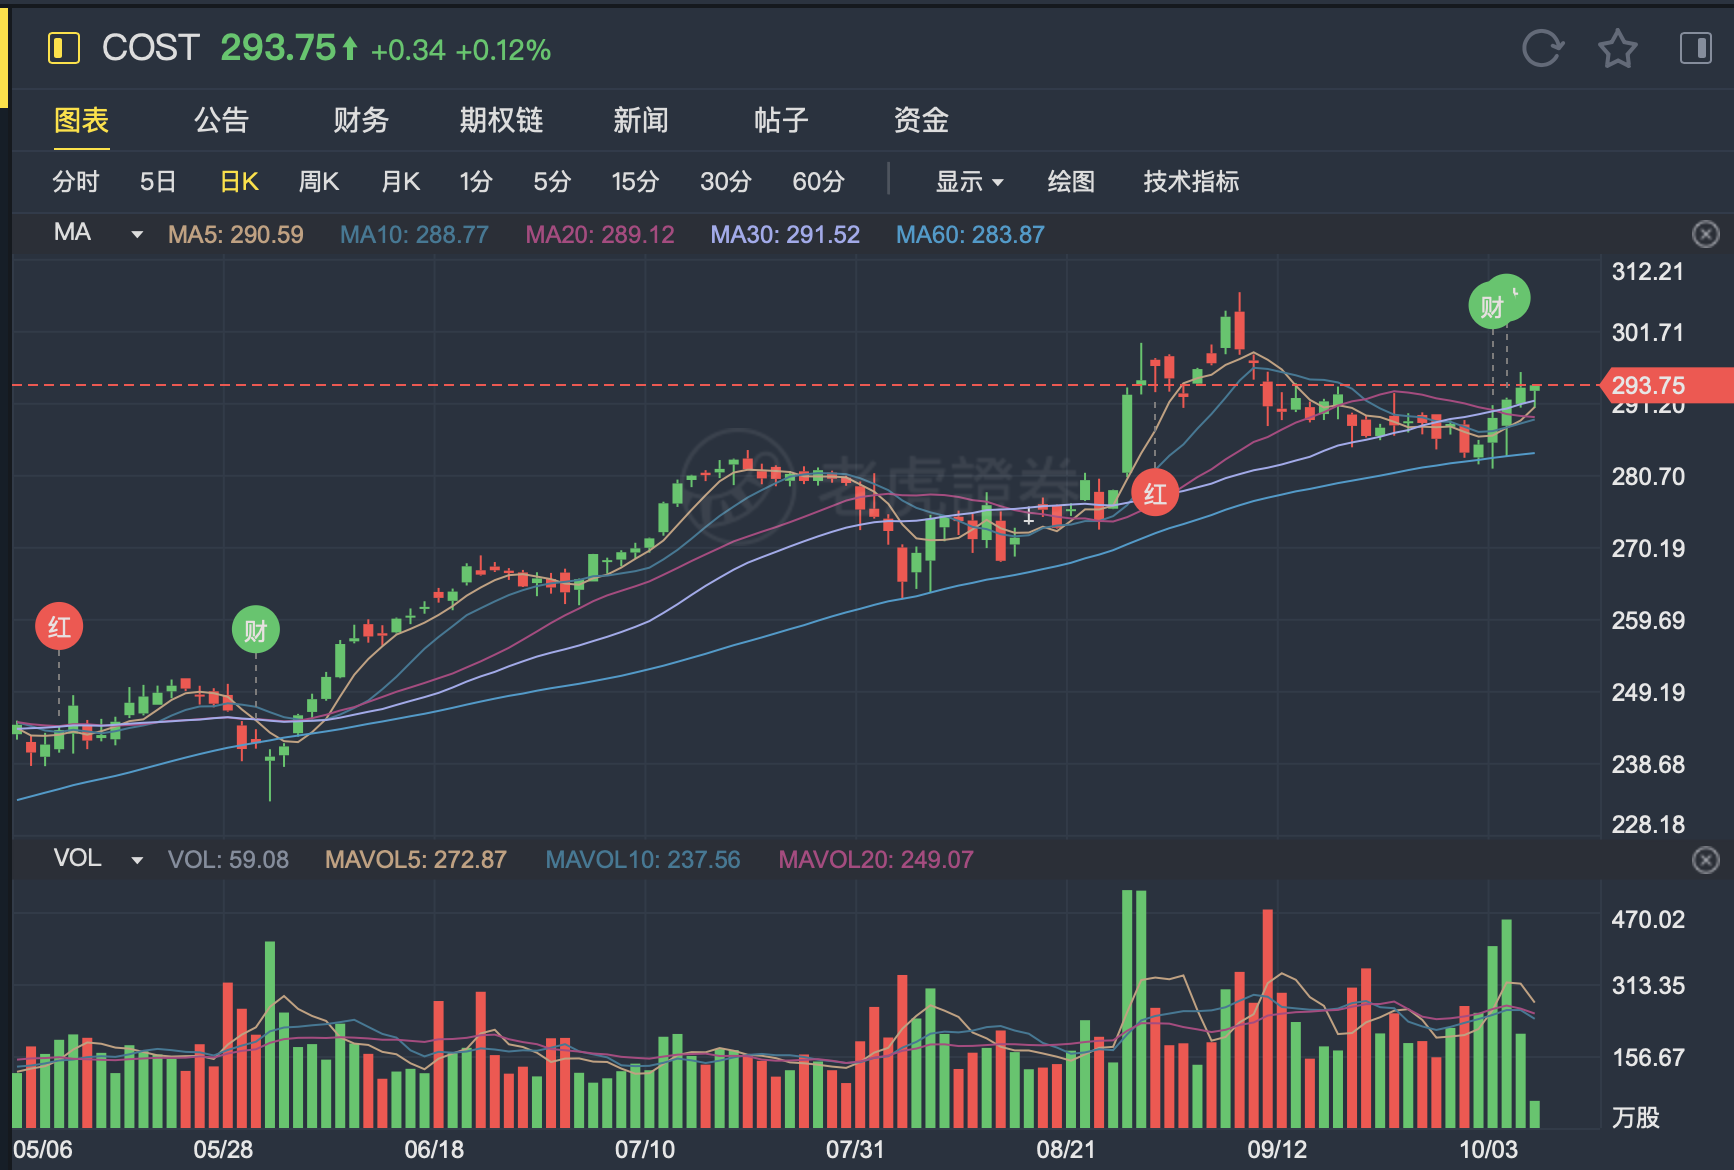Switch to the 财务 tab

pyautogui.click(x=361, y=120)
